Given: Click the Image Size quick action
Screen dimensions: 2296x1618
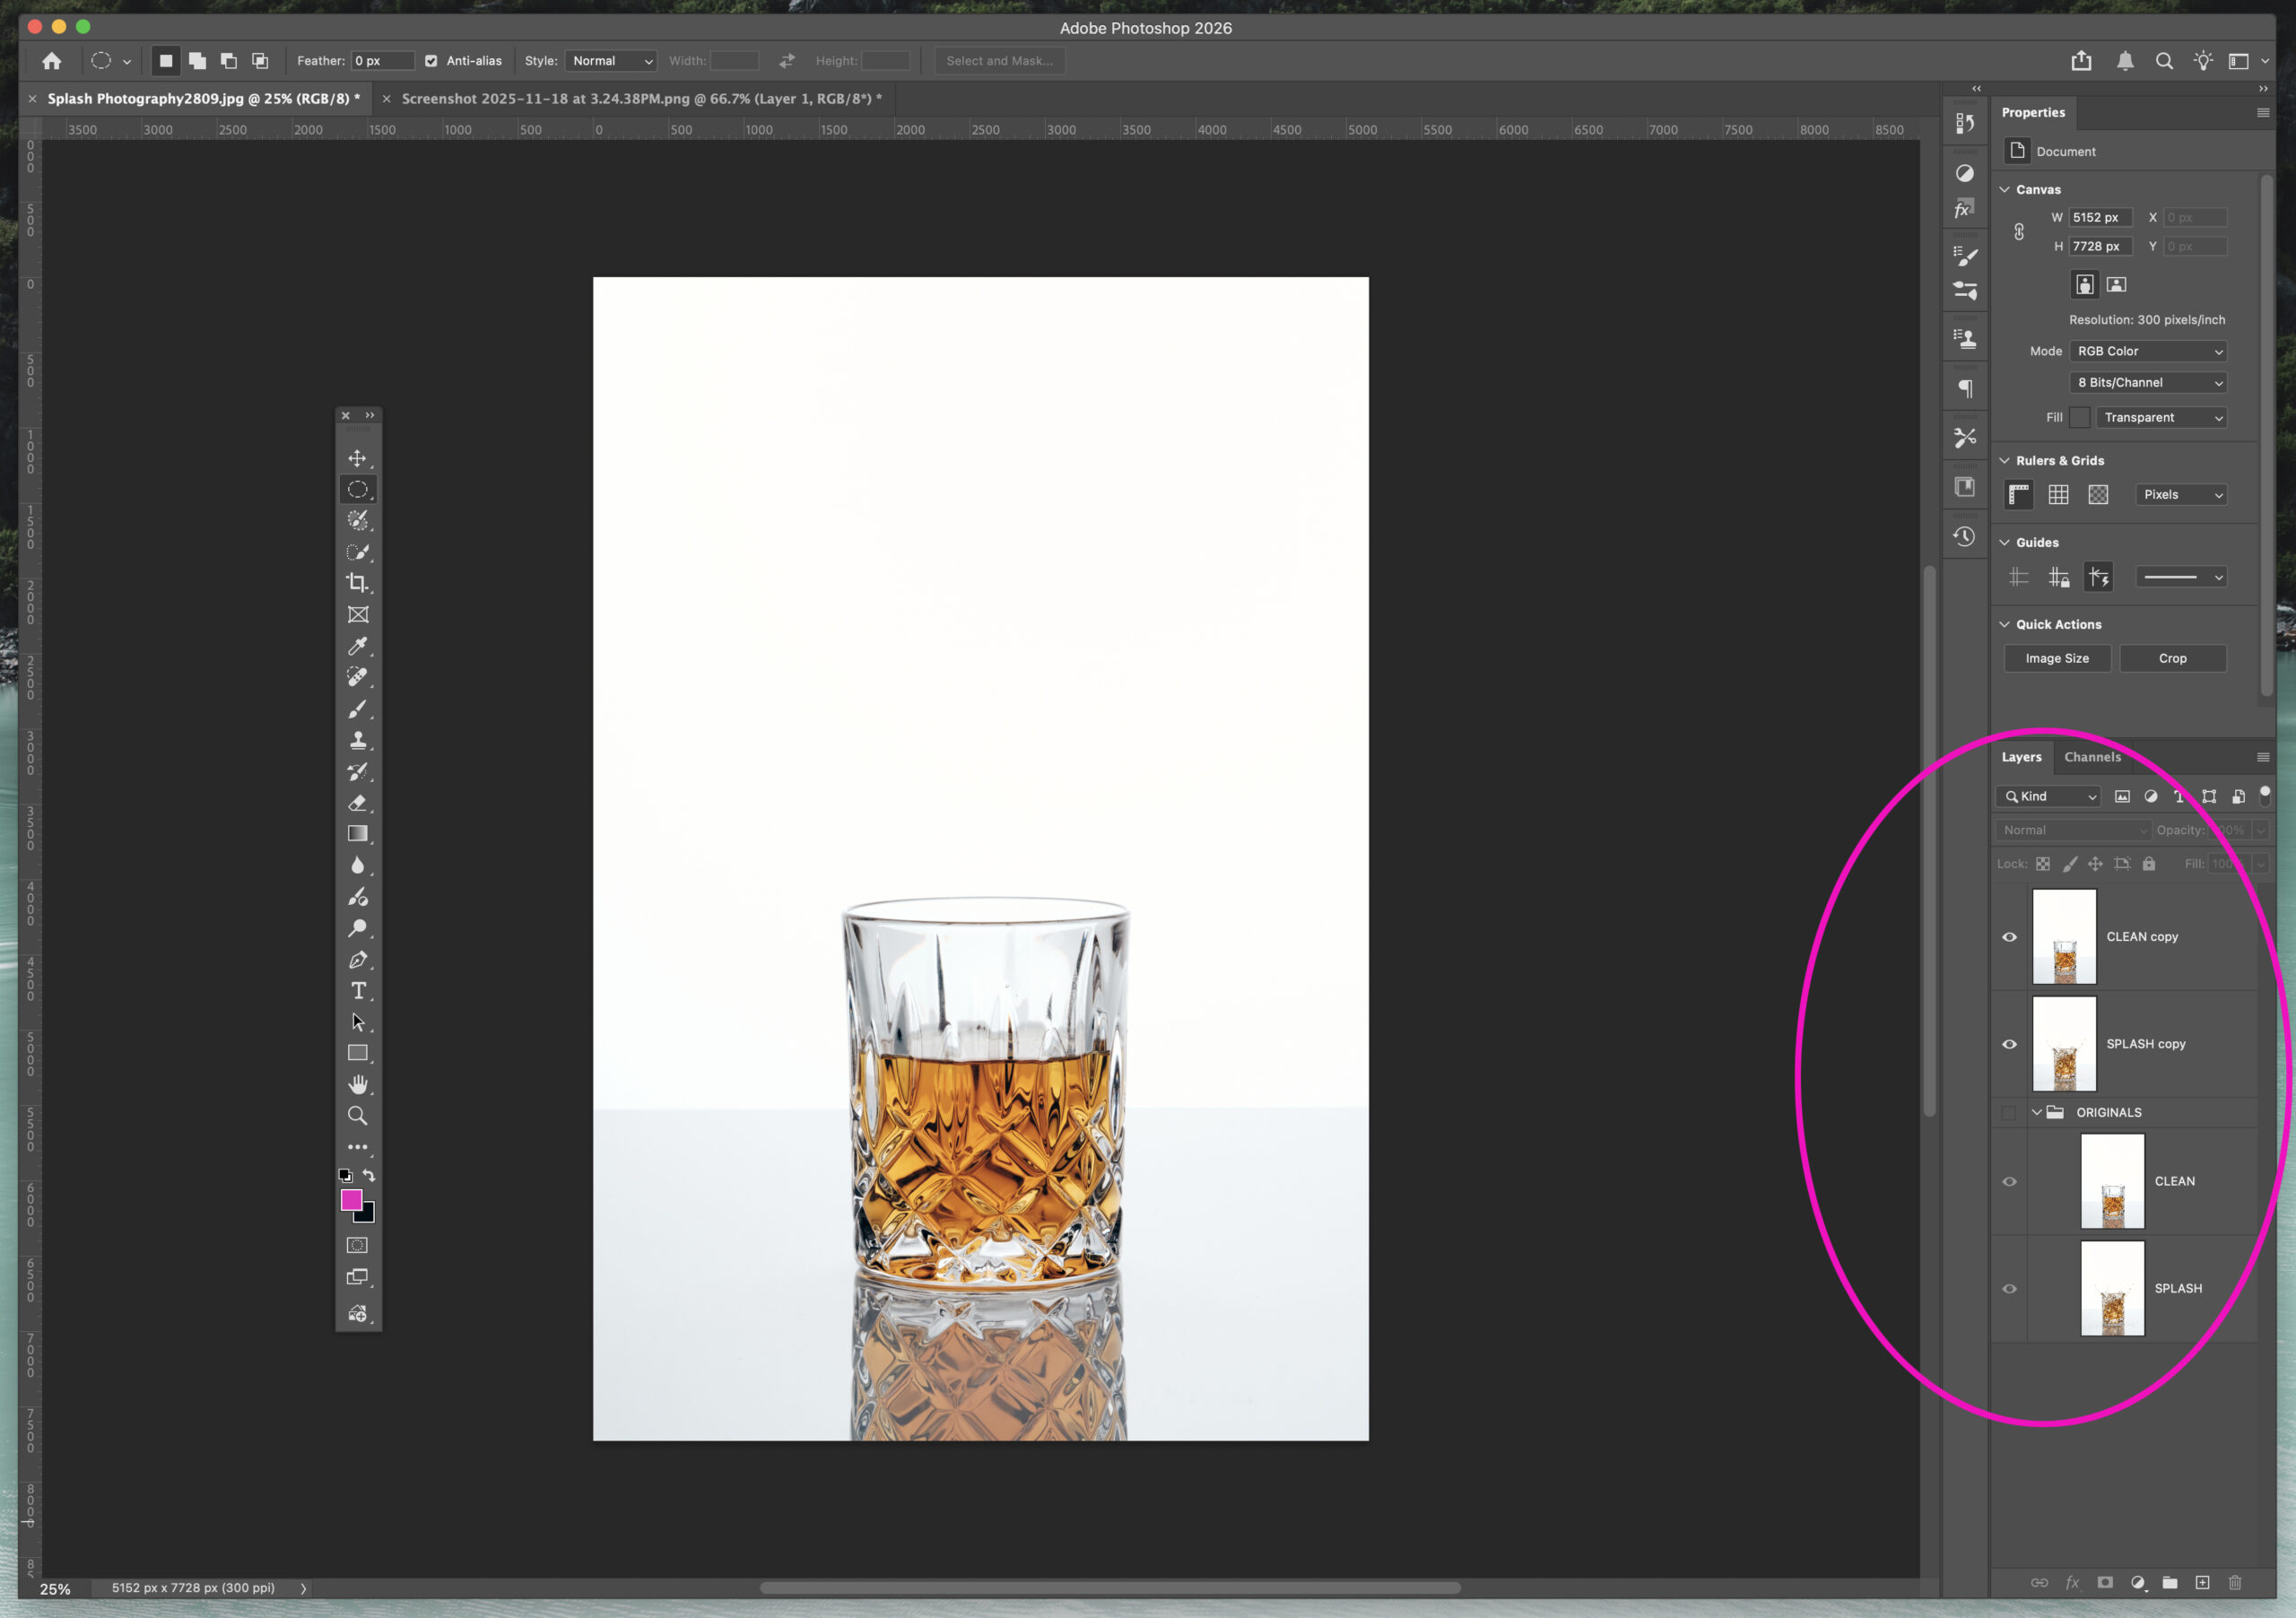Looking at the screenshot, I should tap(2057, 658).
